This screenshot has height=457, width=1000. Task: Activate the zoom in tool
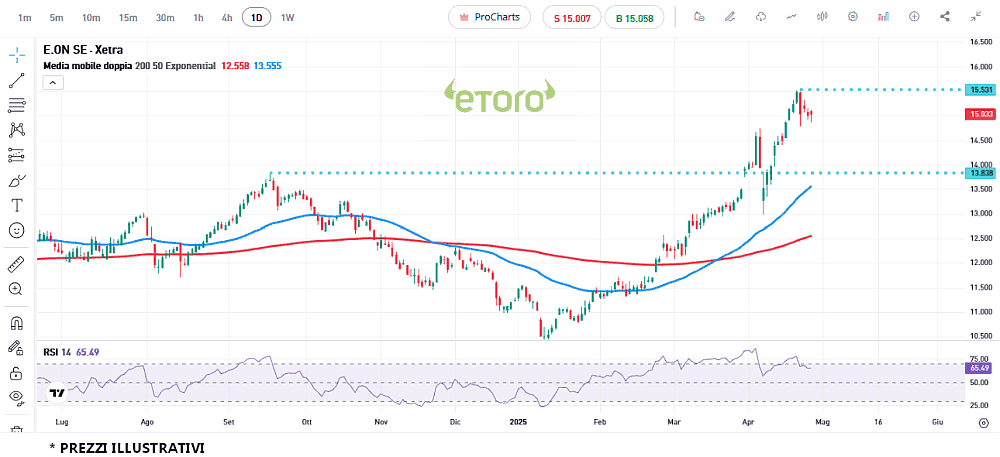17,289
